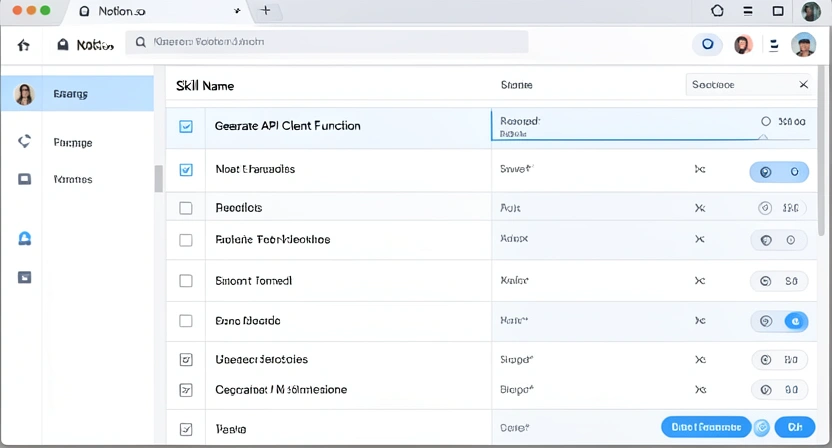Toggle the 'Paste' row checkbox
Image resolution: width=832 pixels, height=448 pixels.
click(x=186, y=429)
